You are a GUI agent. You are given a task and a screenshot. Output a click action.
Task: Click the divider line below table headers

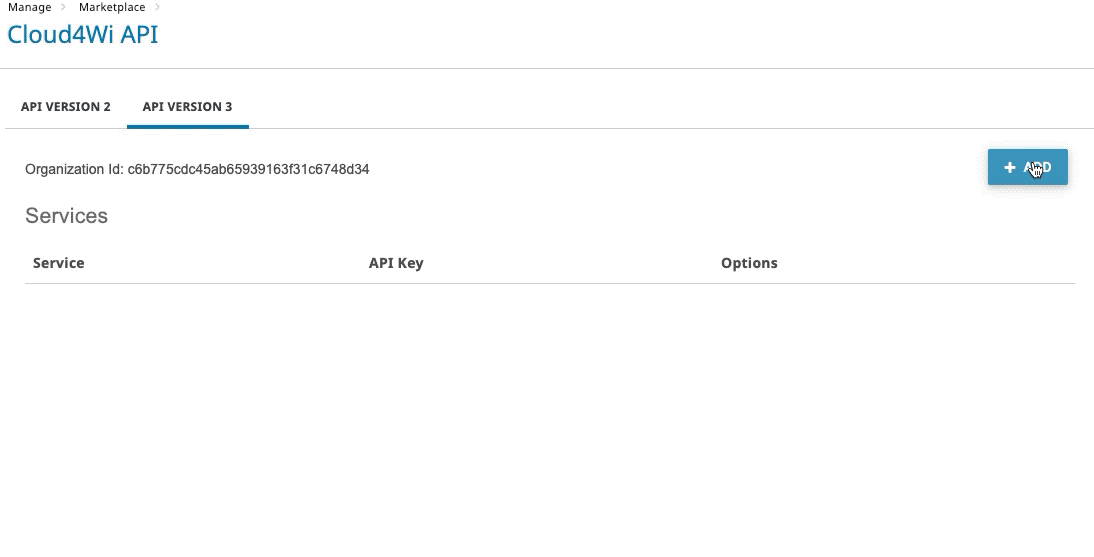click(550, 283)
